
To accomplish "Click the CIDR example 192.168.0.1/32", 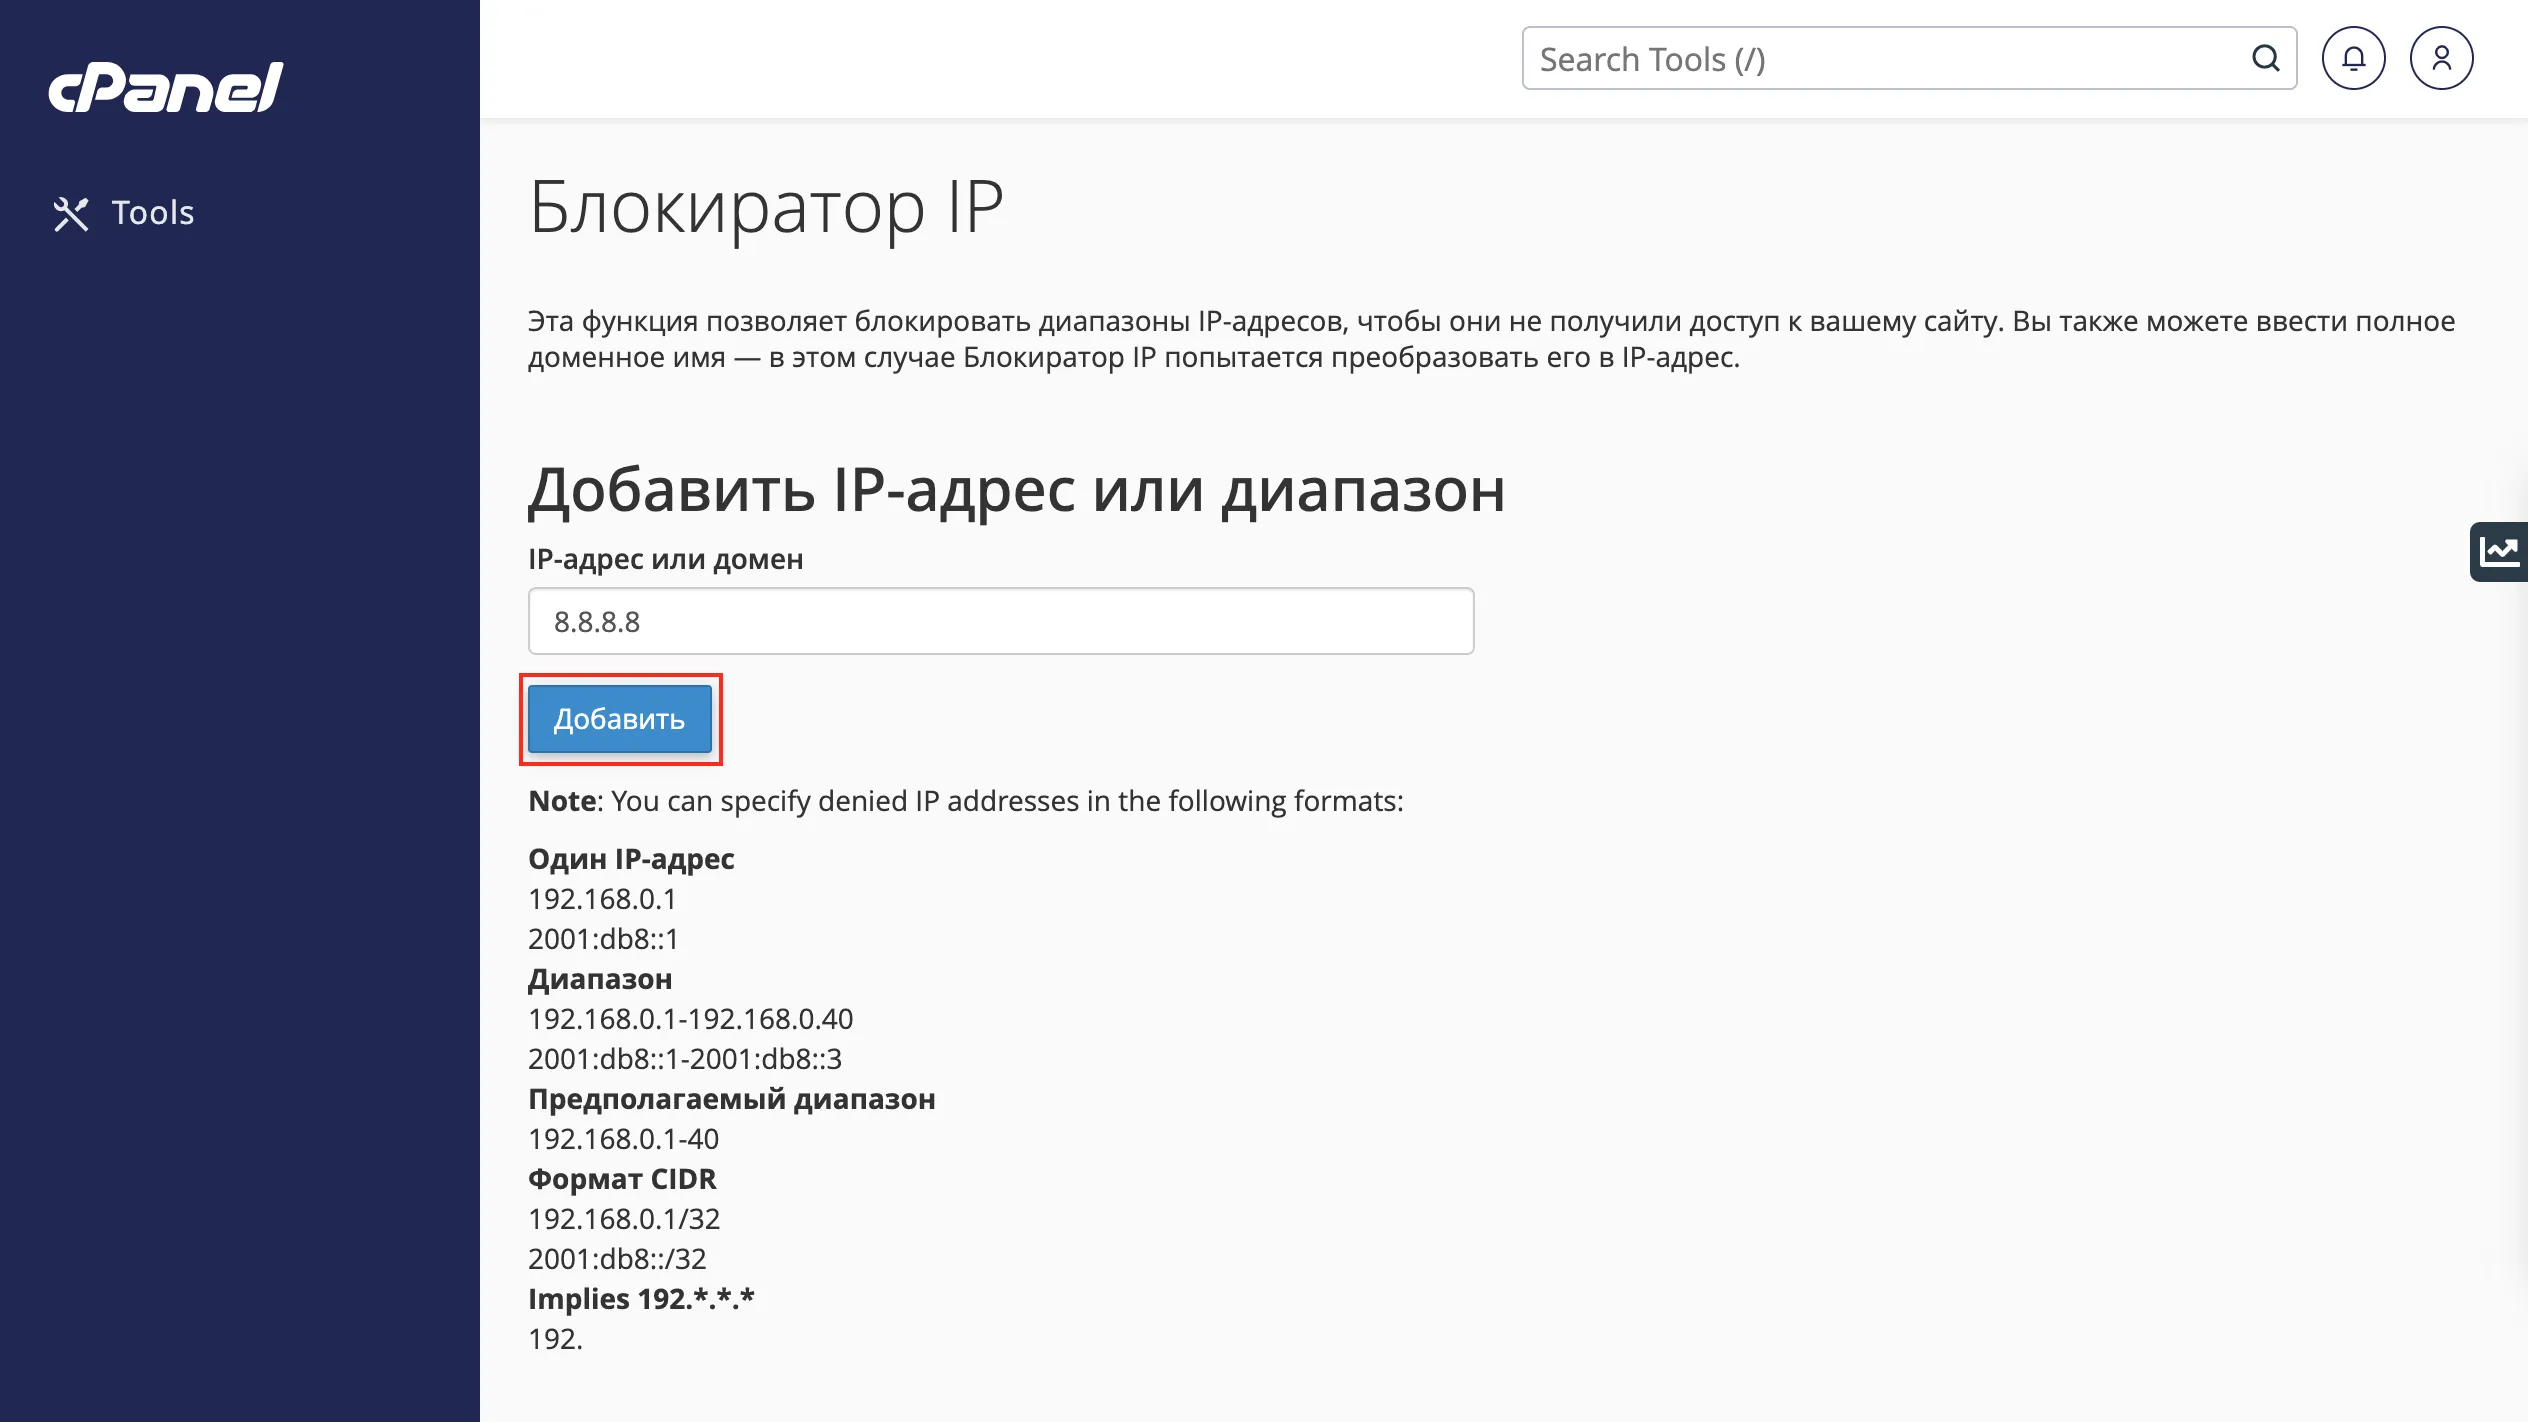I will click(625, 1218).
